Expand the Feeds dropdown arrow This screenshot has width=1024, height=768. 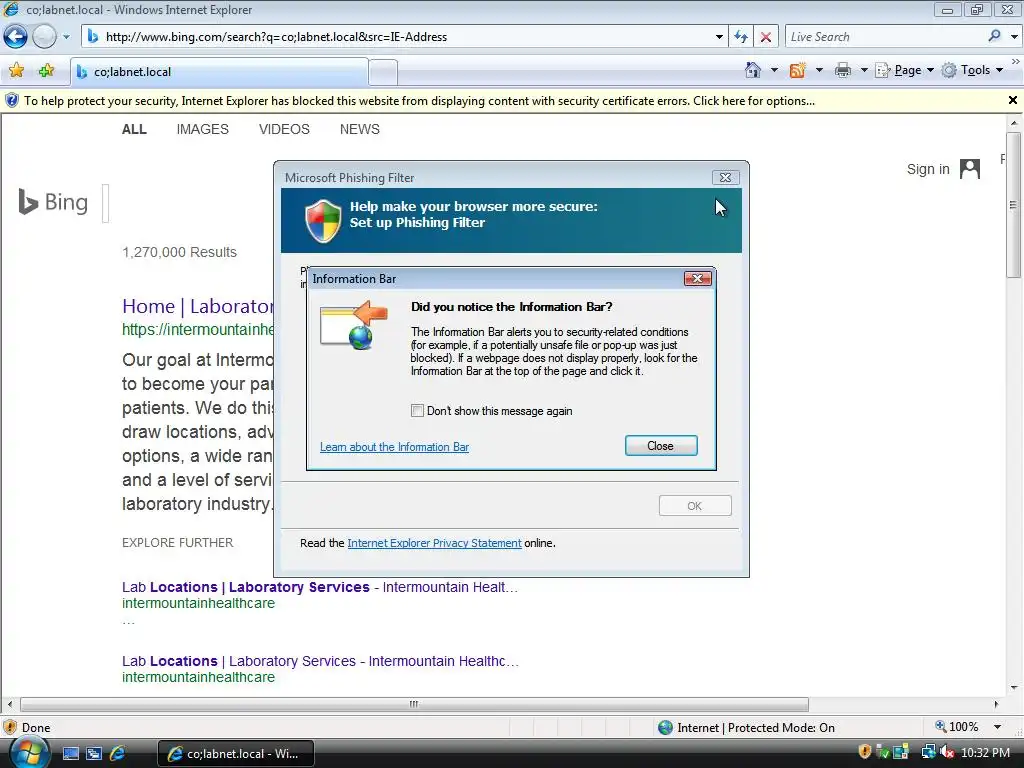point(819,70)
